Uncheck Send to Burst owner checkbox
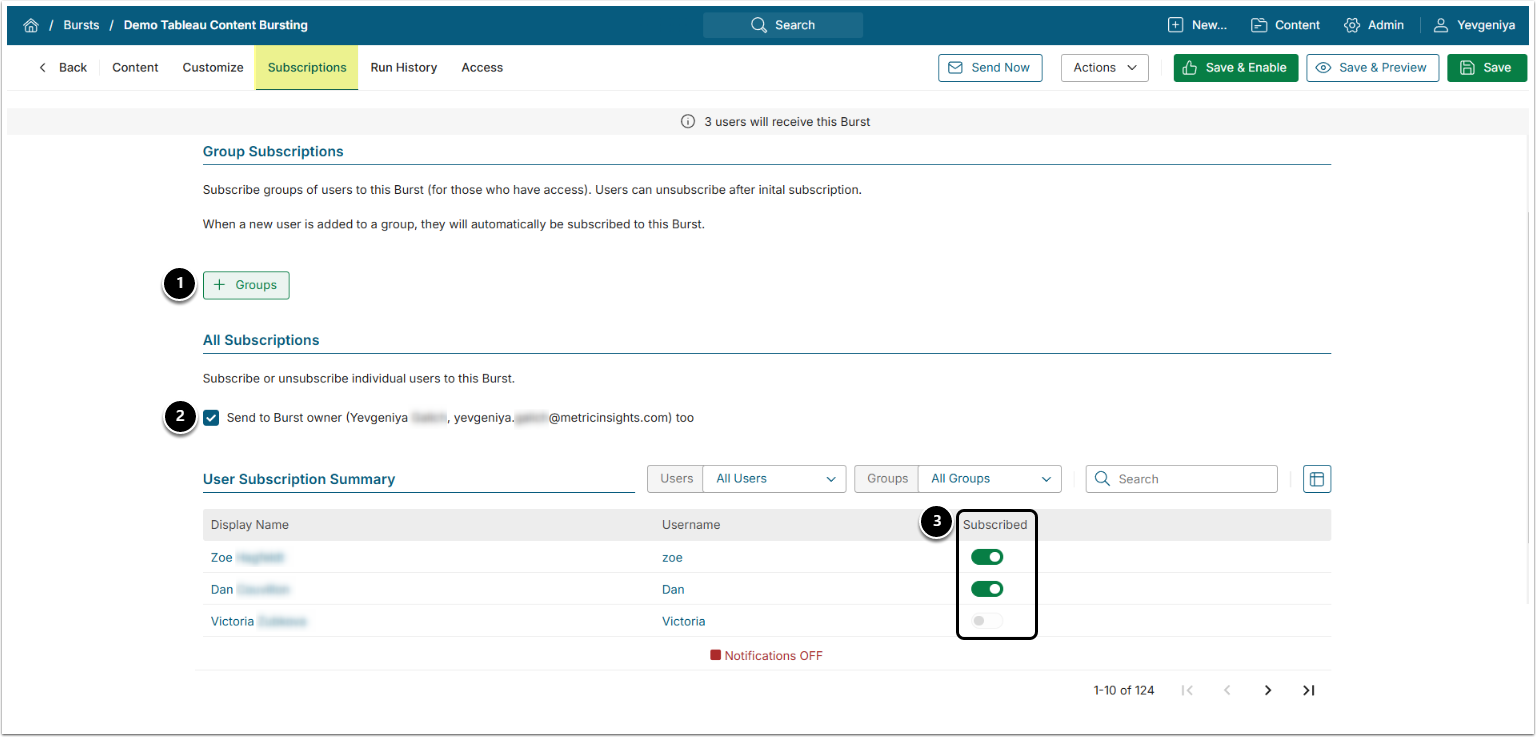The image size is (1536, 737). pyautogui.click(x=211, y=418)
